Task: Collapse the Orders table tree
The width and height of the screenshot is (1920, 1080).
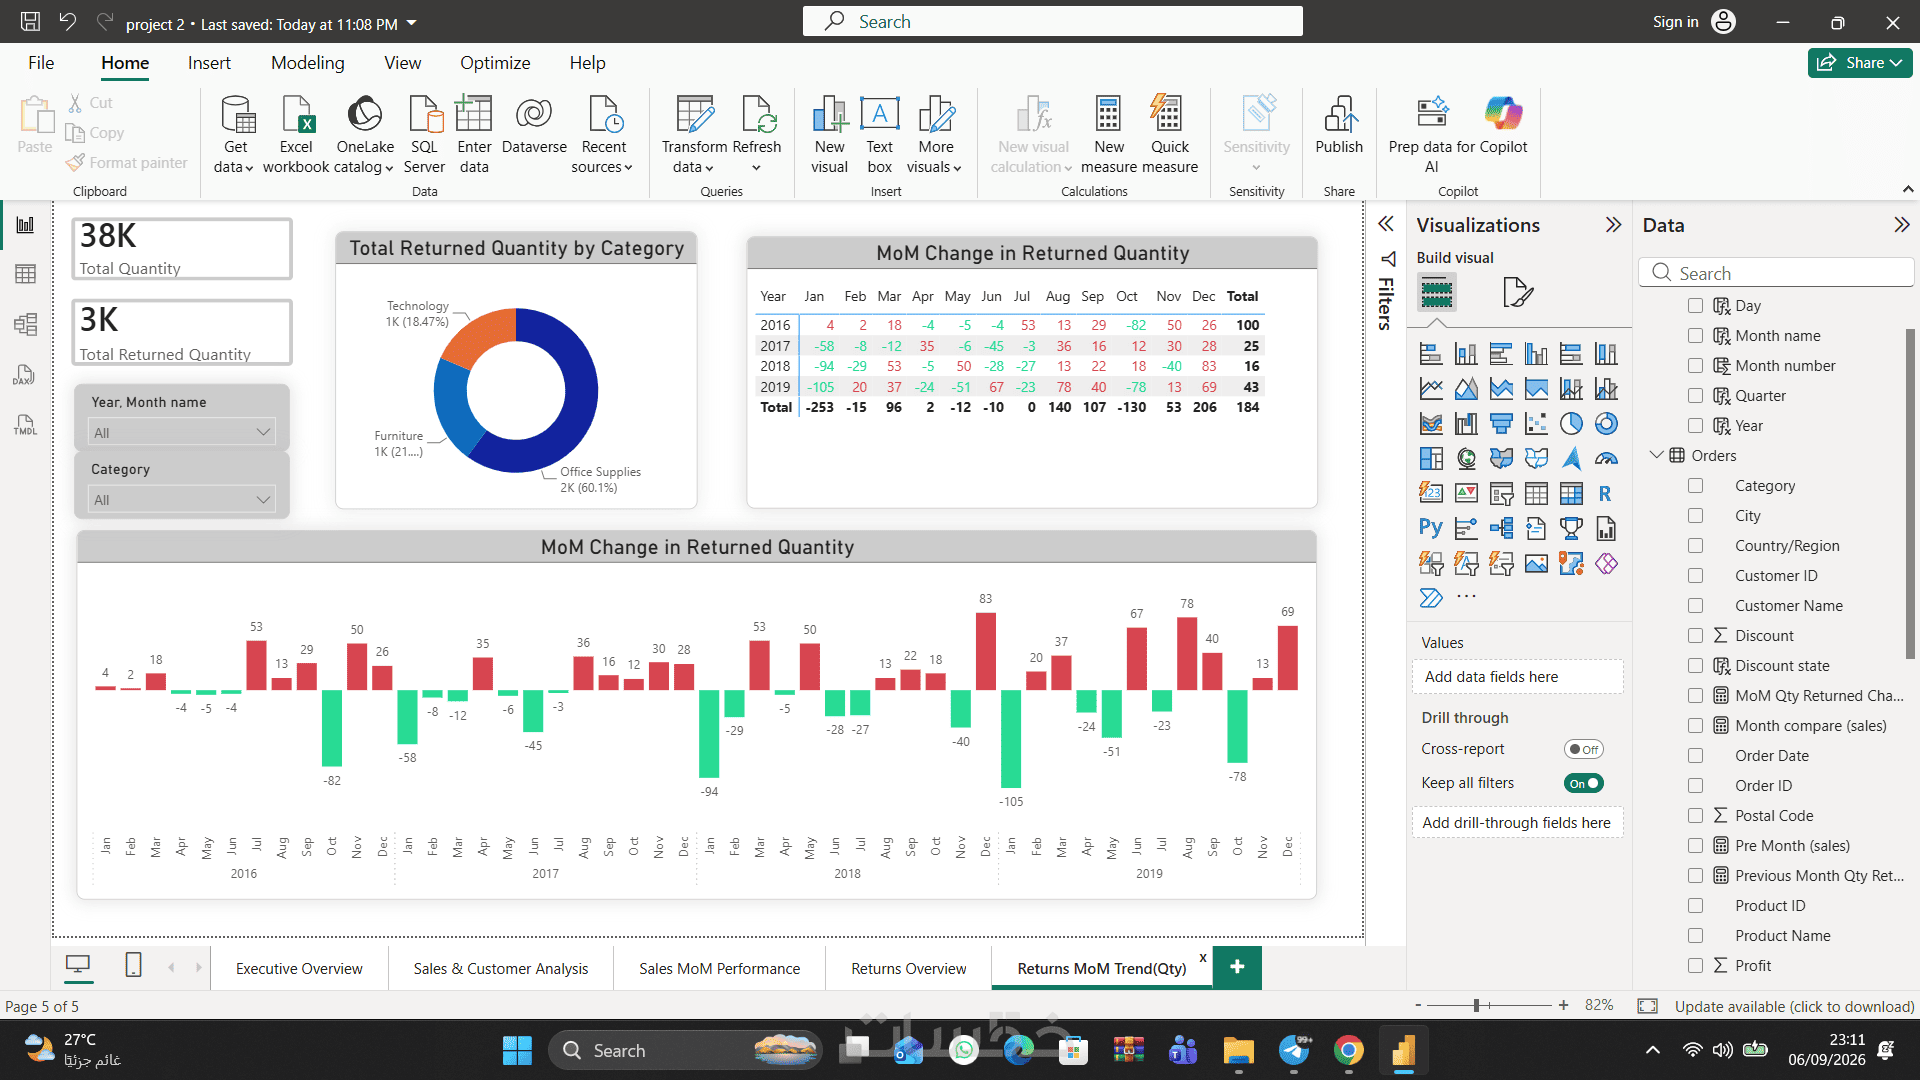Action: tap(1656, 455)
